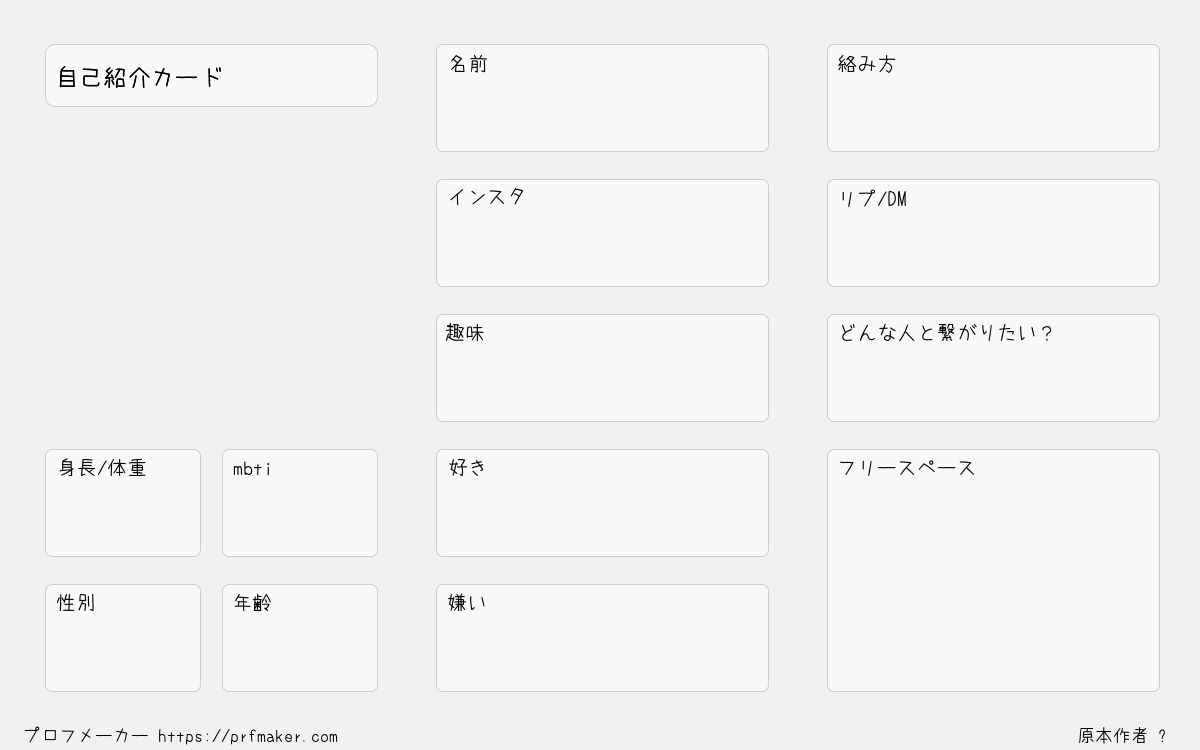
Task: Click the フリースペース label text
Action: coord(907,468)
